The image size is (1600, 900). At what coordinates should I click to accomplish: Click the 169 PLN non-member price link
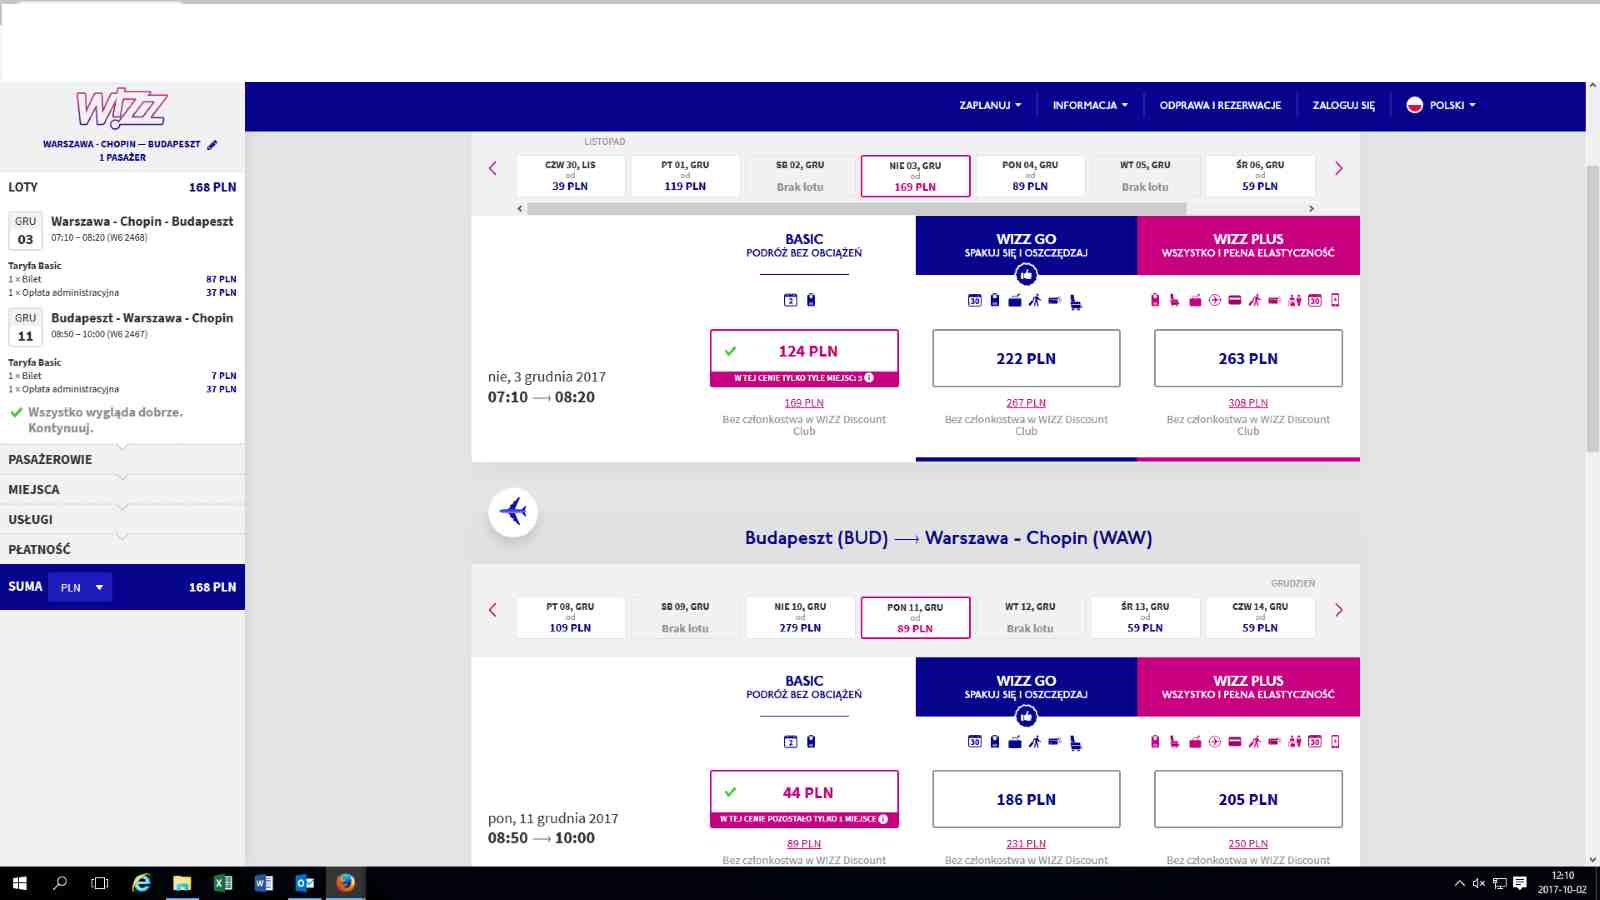click(x=804, y=403)
